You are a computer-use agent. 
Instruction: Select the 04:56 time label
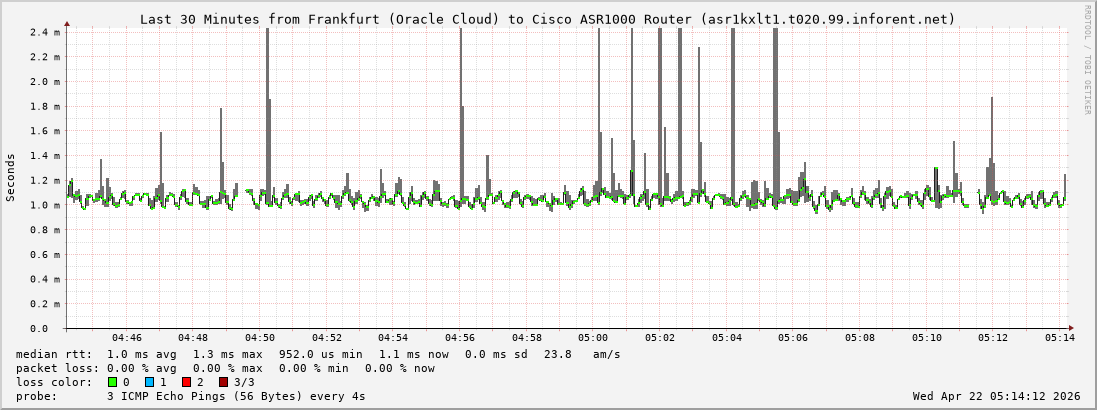[x=460, y=338]
